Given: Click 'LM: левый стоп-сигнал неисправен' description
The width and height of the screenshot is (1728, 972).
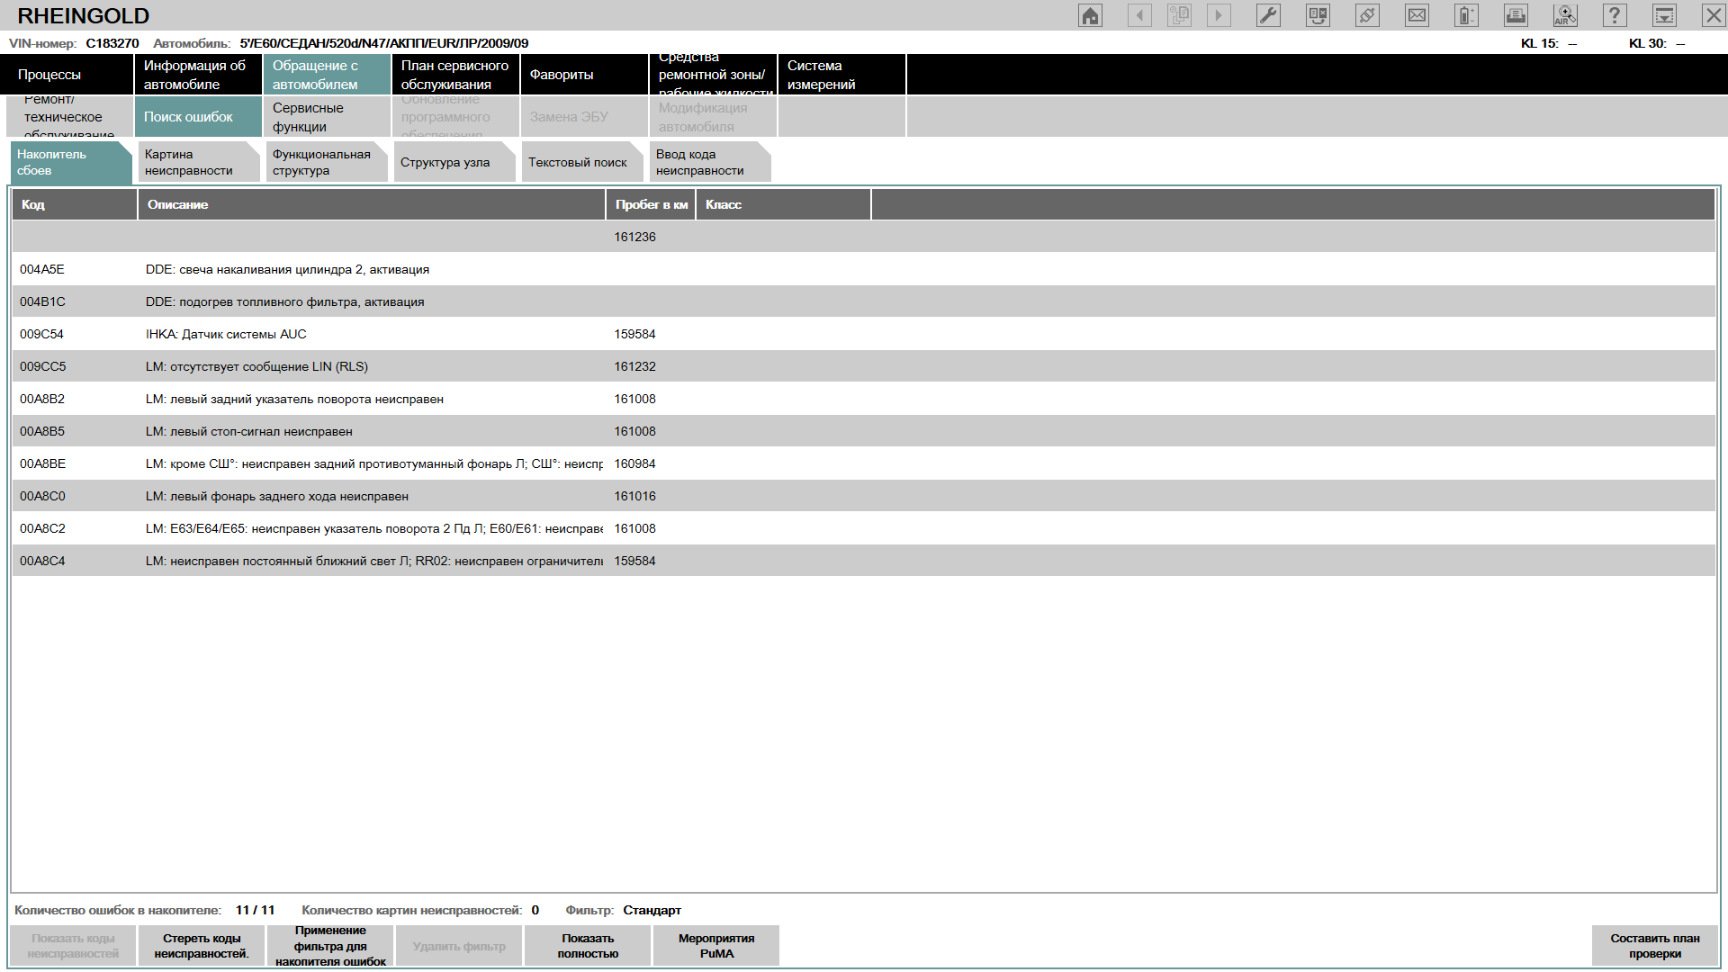Looking at the screenshot, I should (249, 432).
